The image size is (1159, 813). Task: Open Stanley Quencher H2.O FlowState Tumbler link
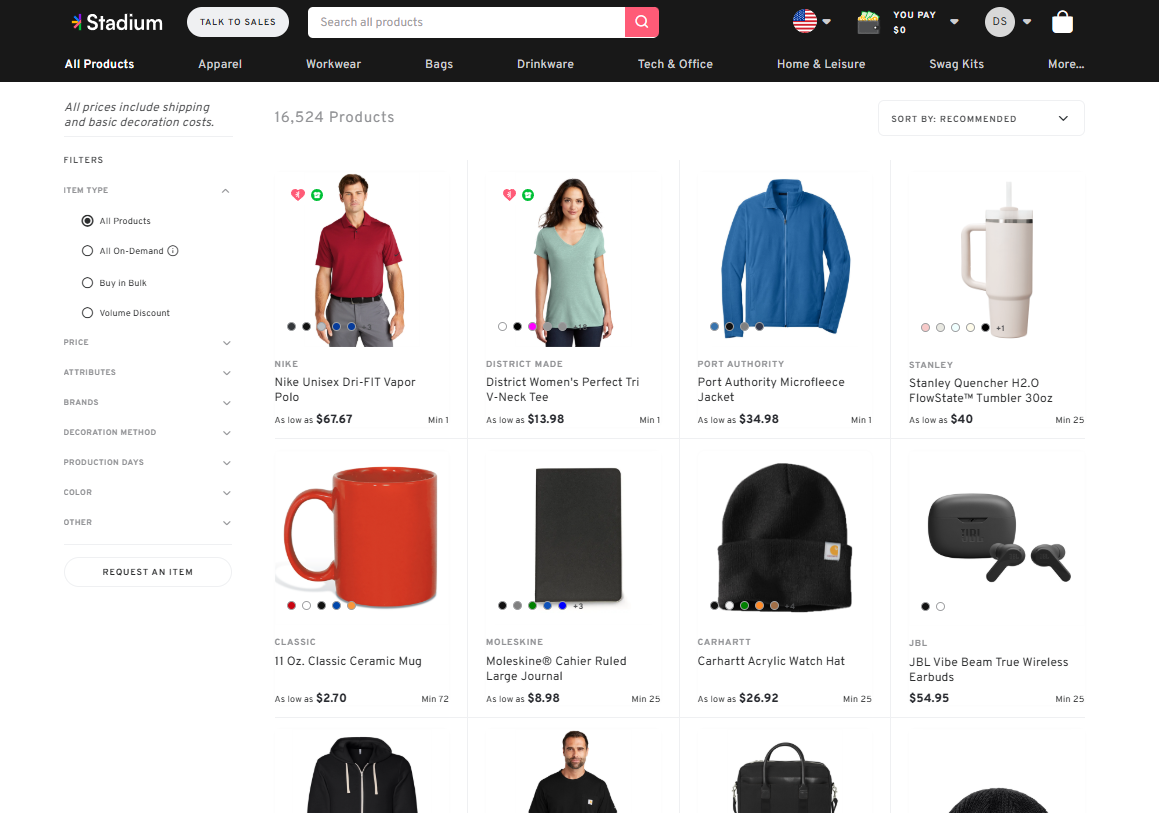click(981, 390)
